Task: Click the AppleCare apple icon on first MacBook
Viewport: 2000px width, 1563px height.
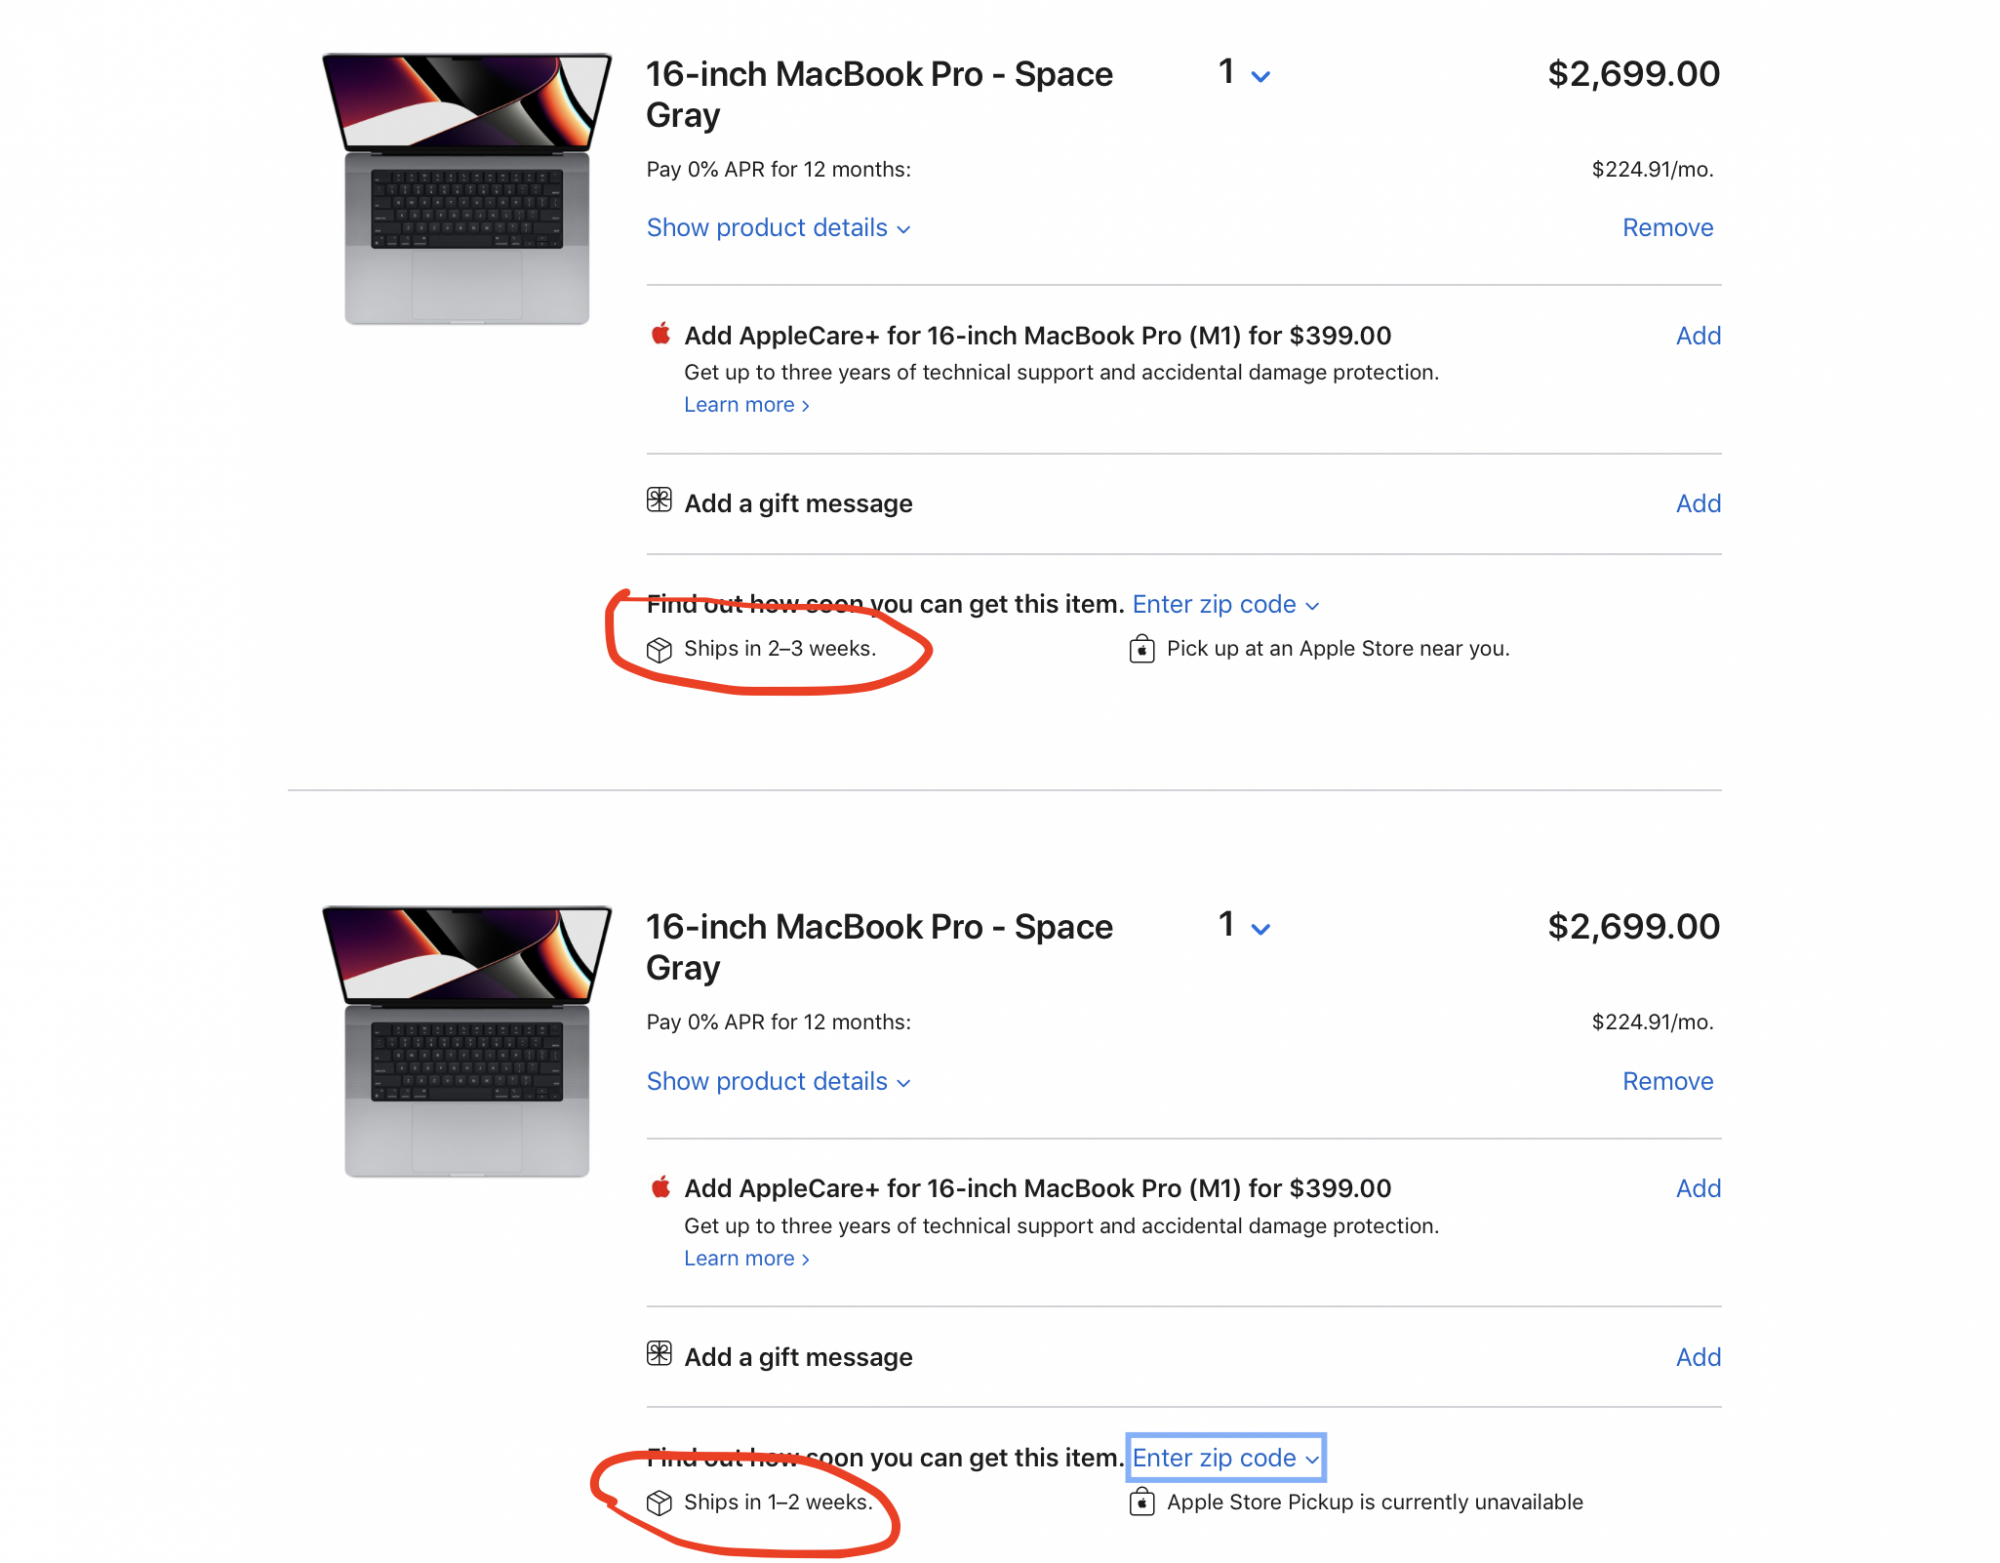Action: point(660,335)
